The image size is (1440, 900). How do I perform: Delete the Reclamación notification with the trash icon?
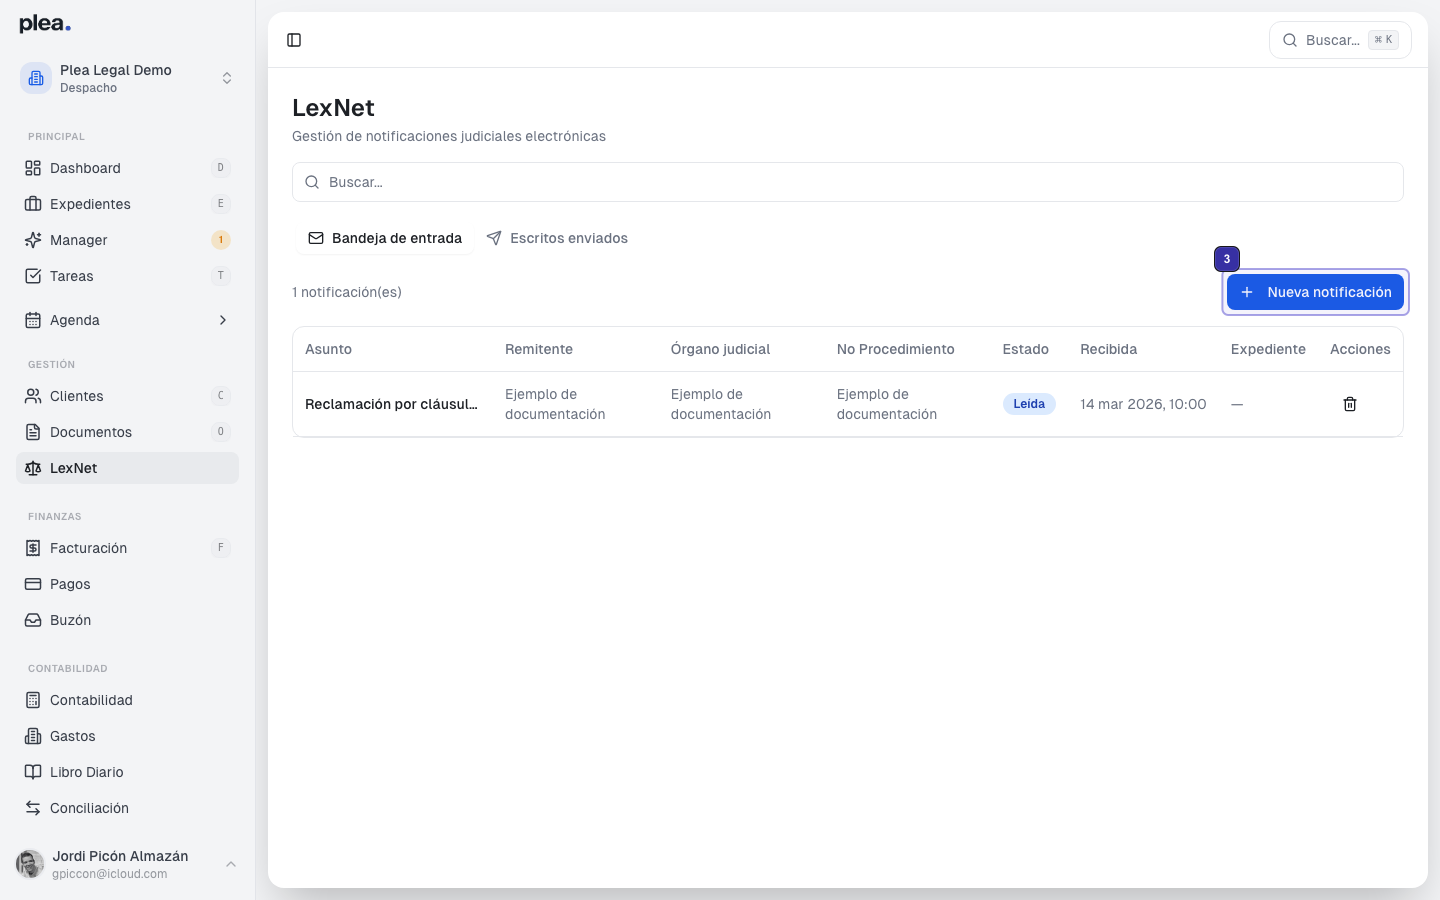(1349, 404)
